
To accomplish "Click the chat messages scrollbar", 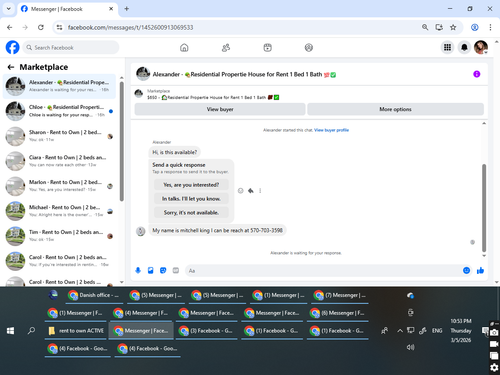I will [484, 207].
